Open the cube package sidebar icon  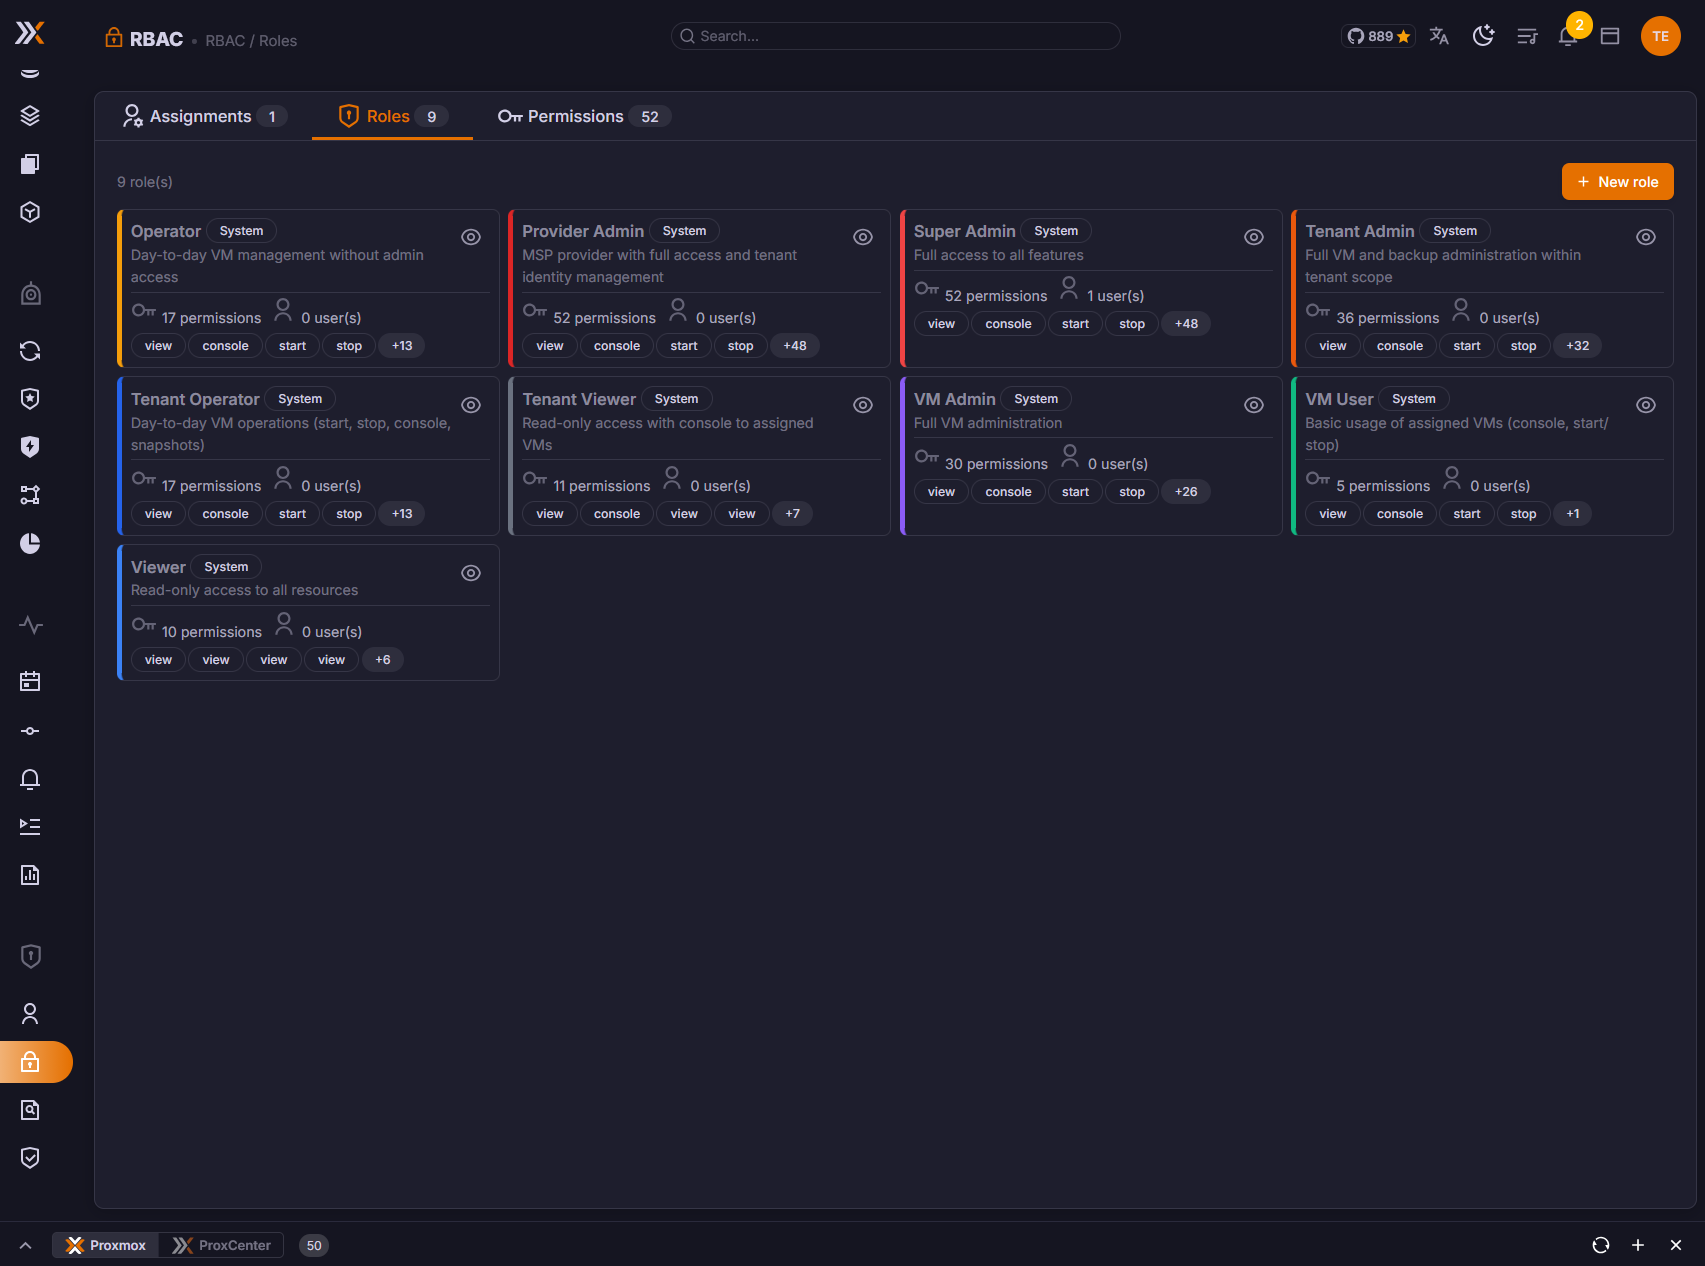click(30, 212)
